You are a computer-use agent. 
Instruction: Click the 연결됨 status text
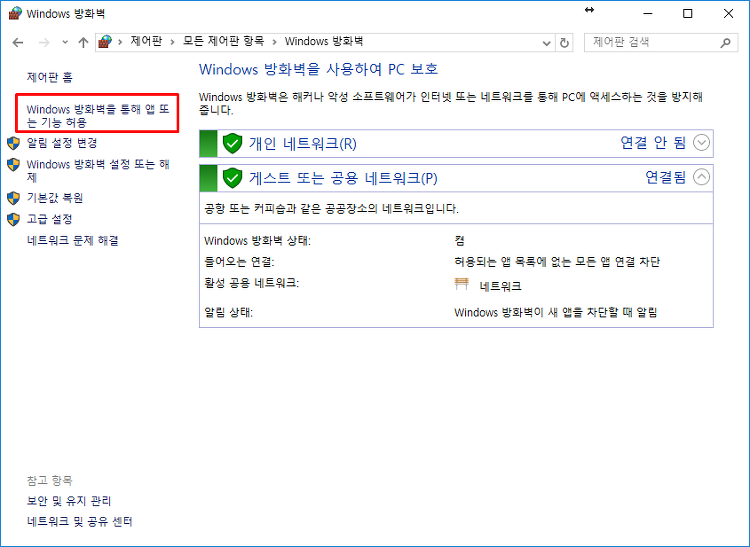[x=665, y=177]
